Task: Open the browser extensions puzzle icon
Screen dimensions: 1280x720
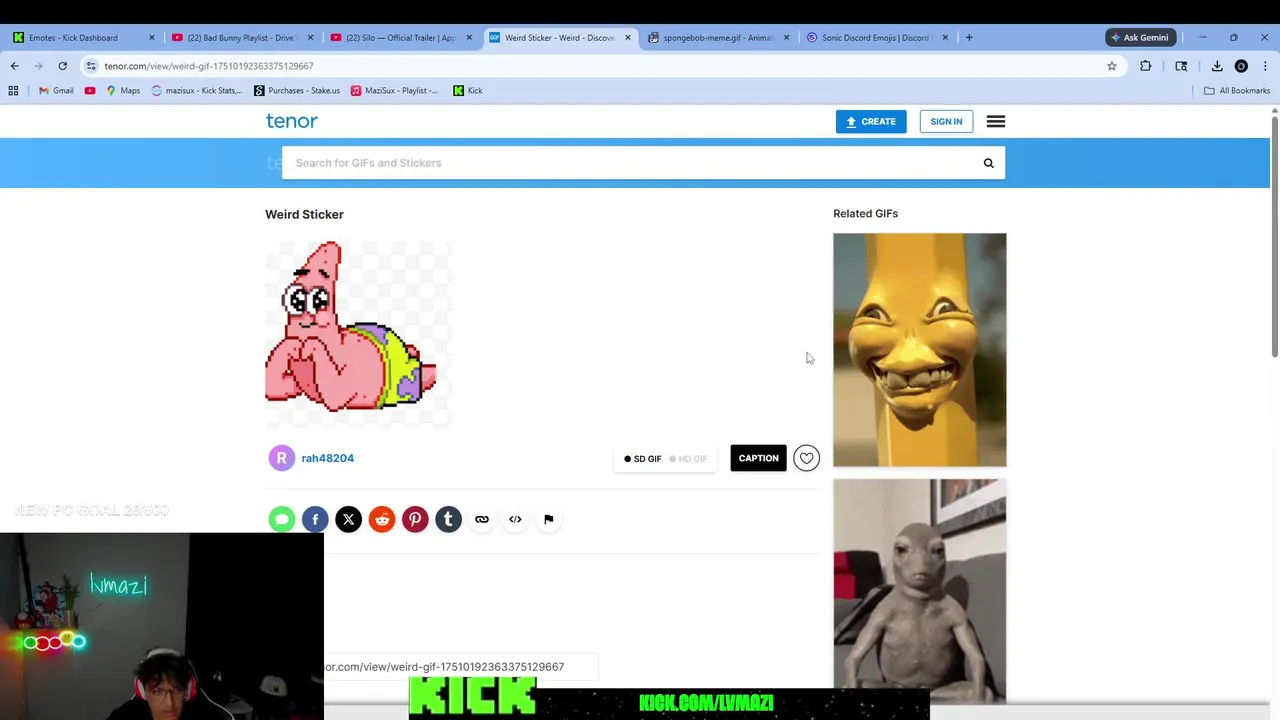Action: click(x=1146, y=66)
